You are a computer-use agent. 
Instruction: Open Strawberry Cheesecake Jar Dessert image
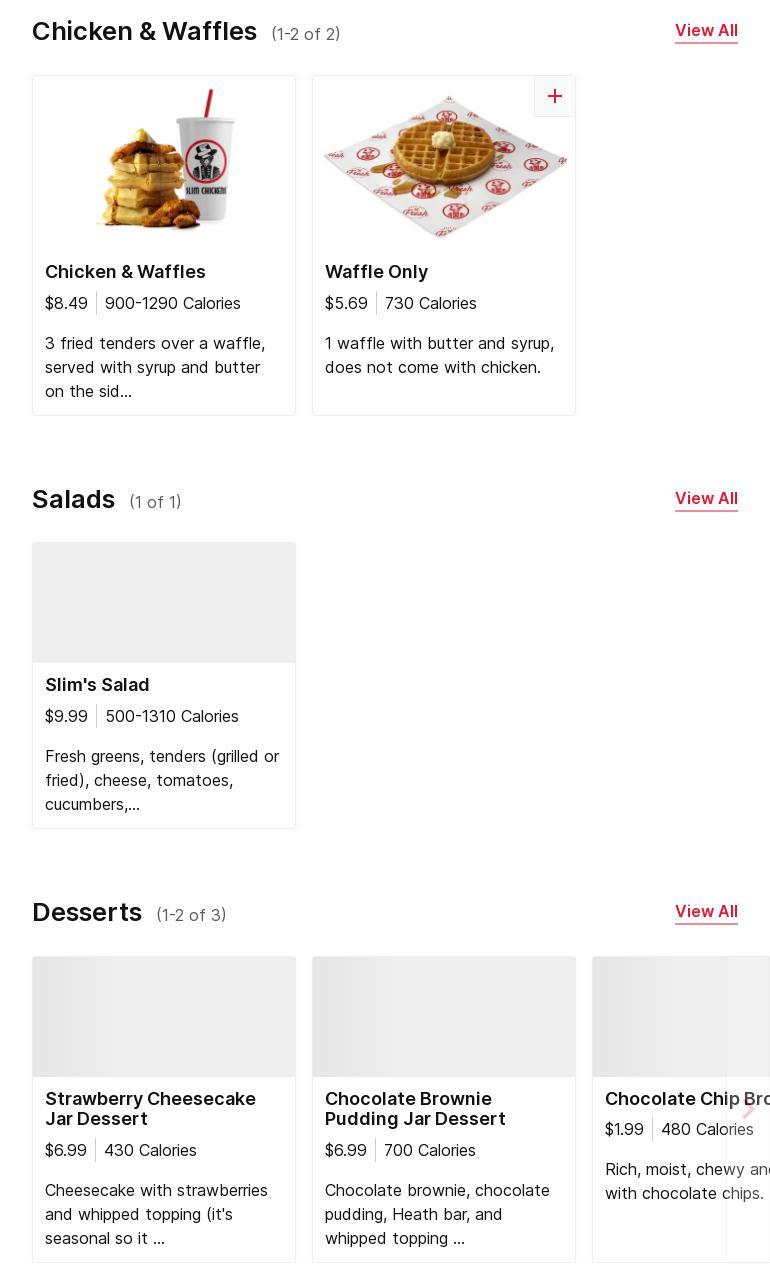[x=164, y=1017]
